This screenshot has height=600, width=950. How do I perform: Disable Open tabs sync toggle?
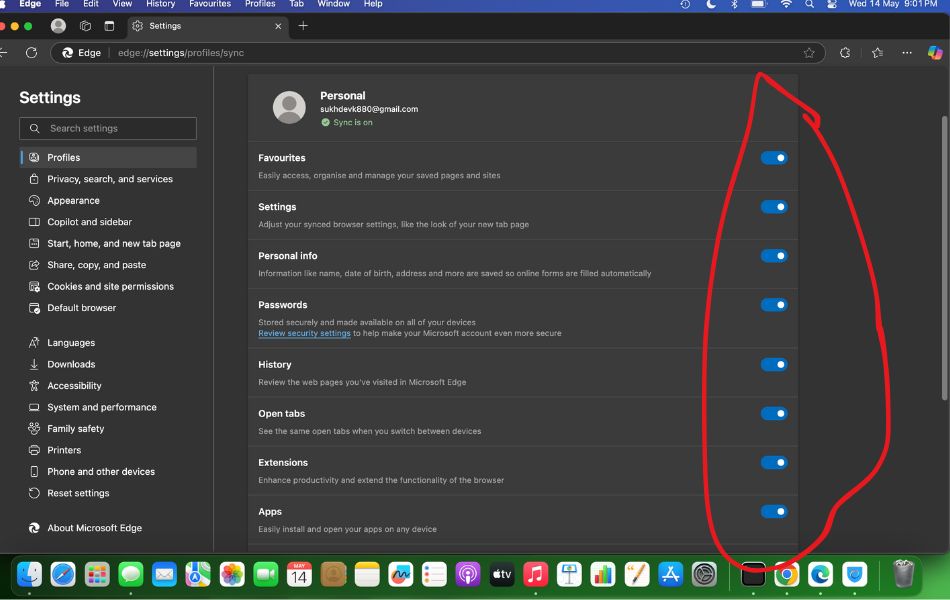pyautogui.click(x=774, y=414)
